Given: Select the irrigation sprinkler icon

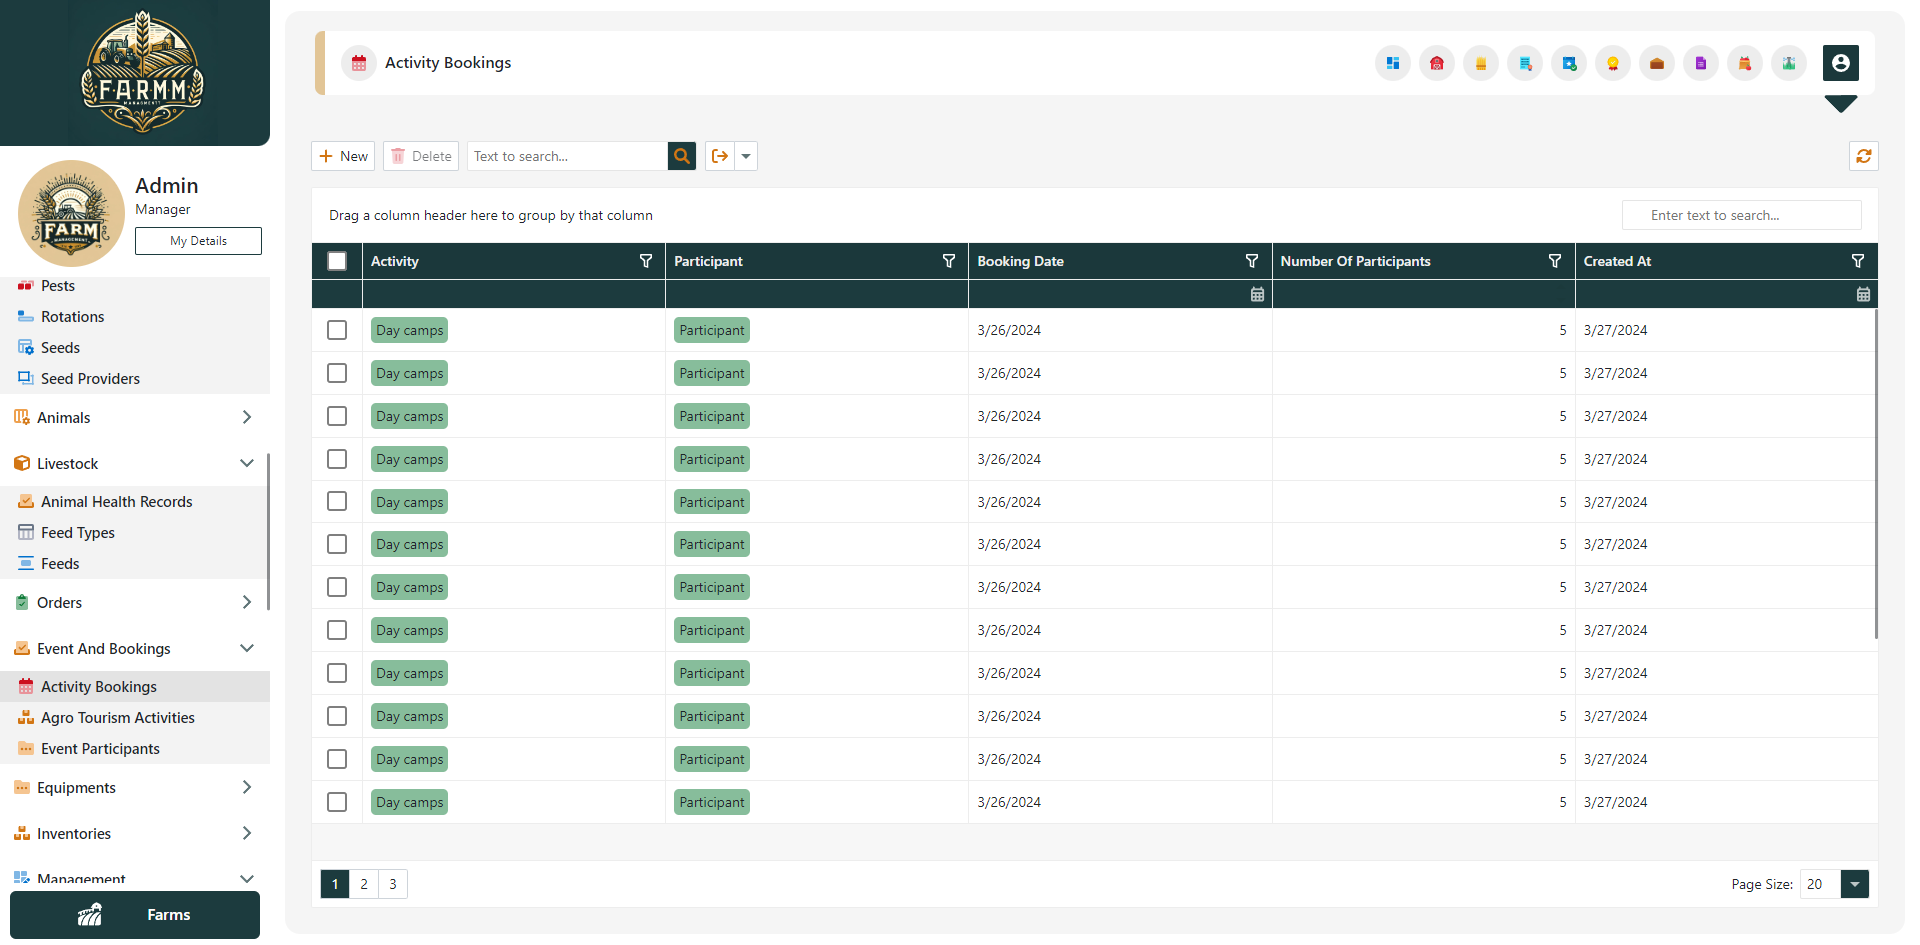Looking at the screenshot, I should (x=1788, y=63).
